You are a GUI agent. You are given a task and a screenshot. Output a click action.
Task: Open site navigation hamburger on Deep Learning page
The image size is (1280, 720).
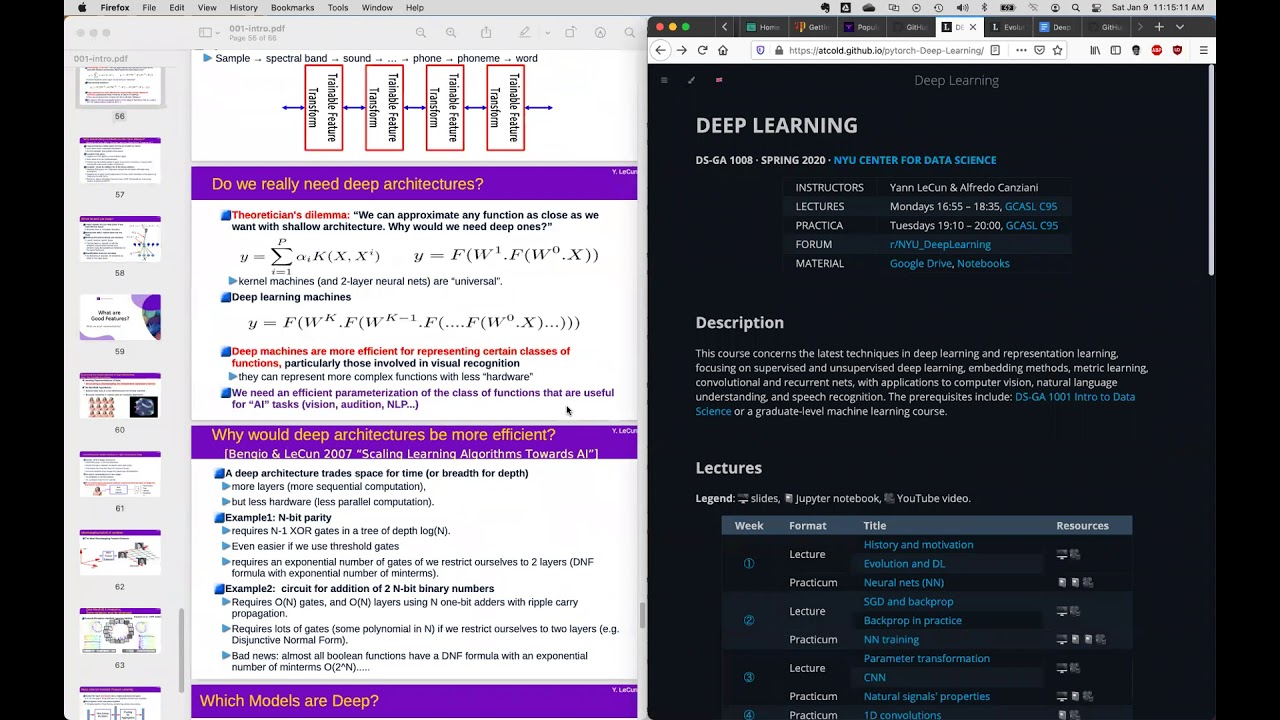664,80
